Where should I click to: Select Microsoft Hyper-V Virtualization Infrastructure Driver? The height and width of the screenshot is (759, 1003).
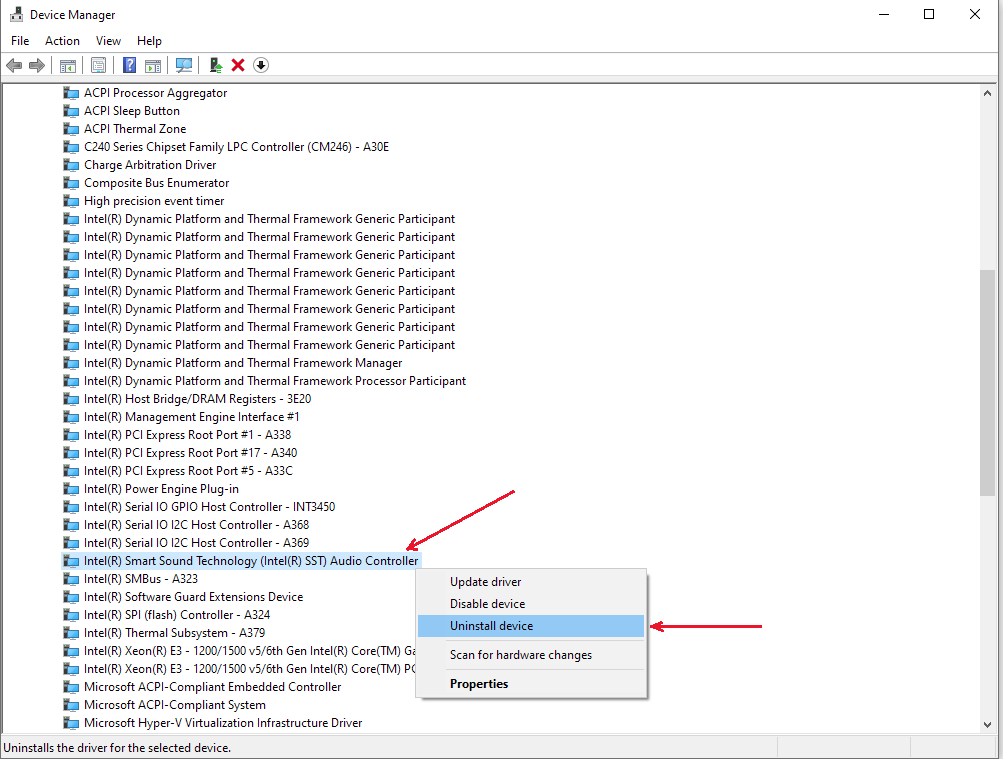click(223, 723)
